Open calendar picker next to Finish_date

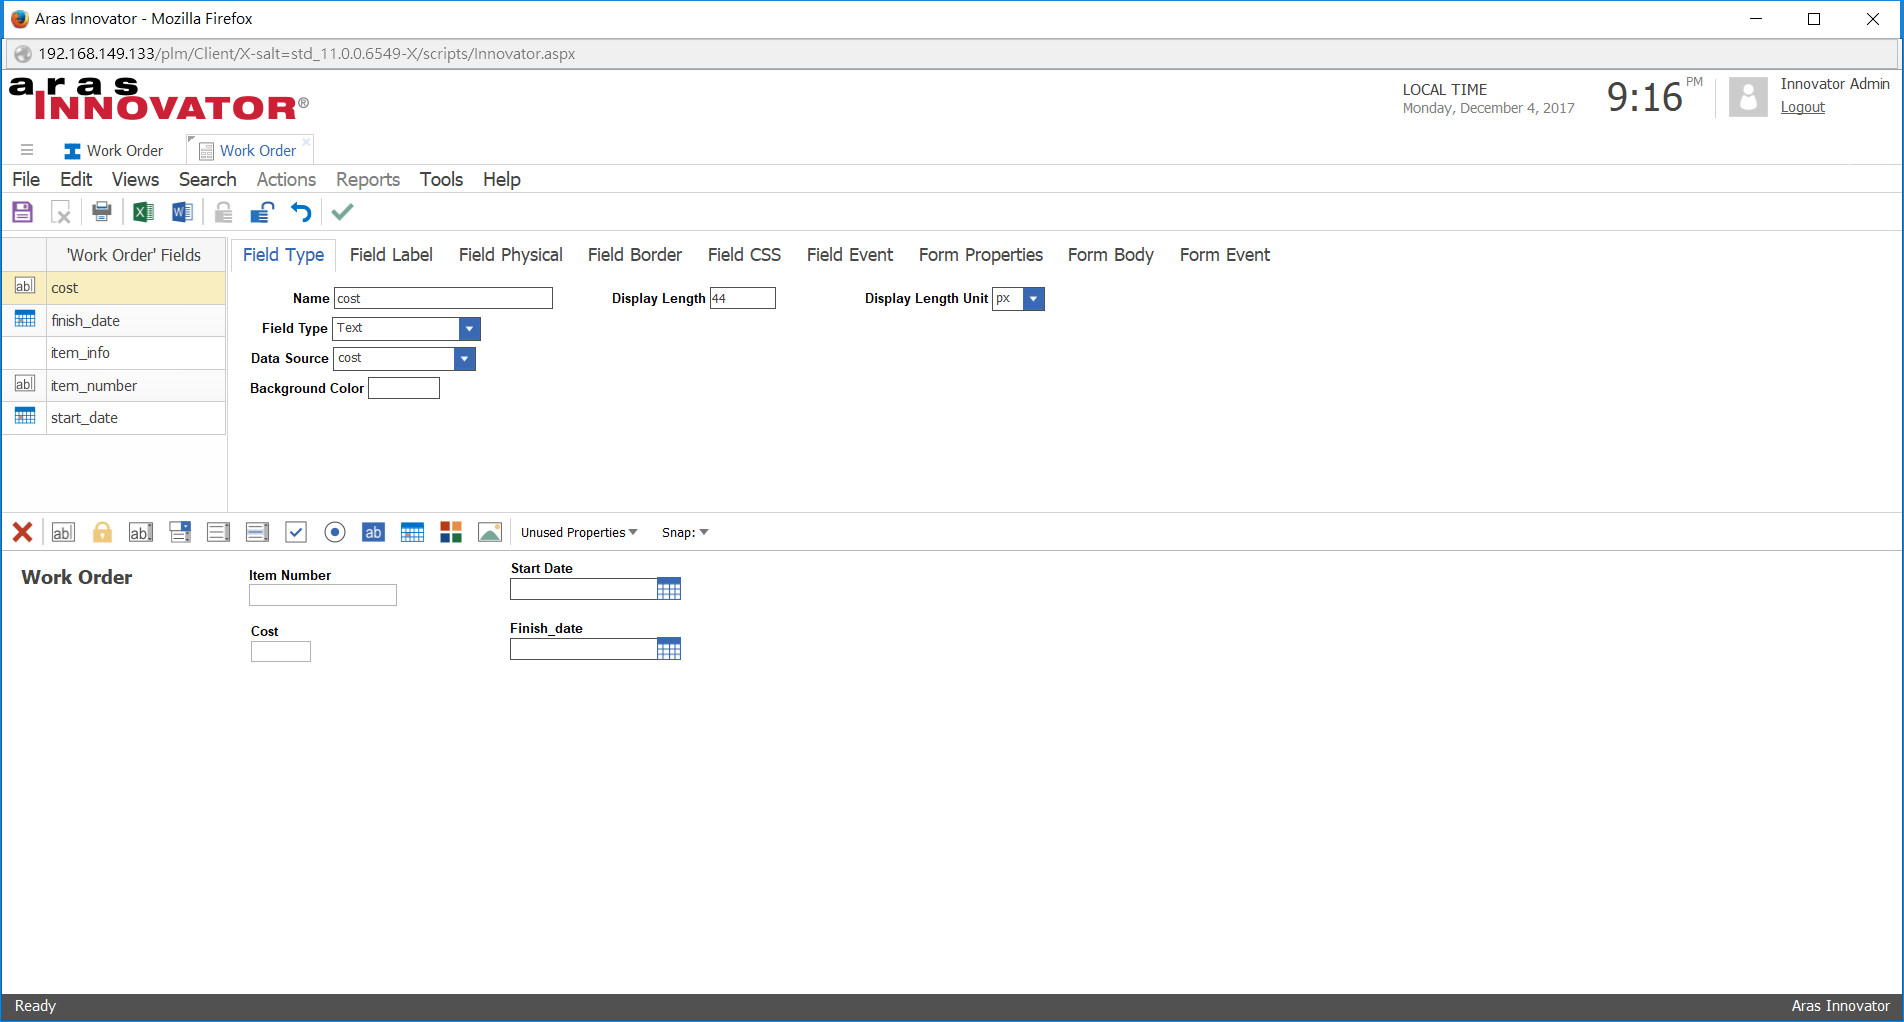point(669,649)
